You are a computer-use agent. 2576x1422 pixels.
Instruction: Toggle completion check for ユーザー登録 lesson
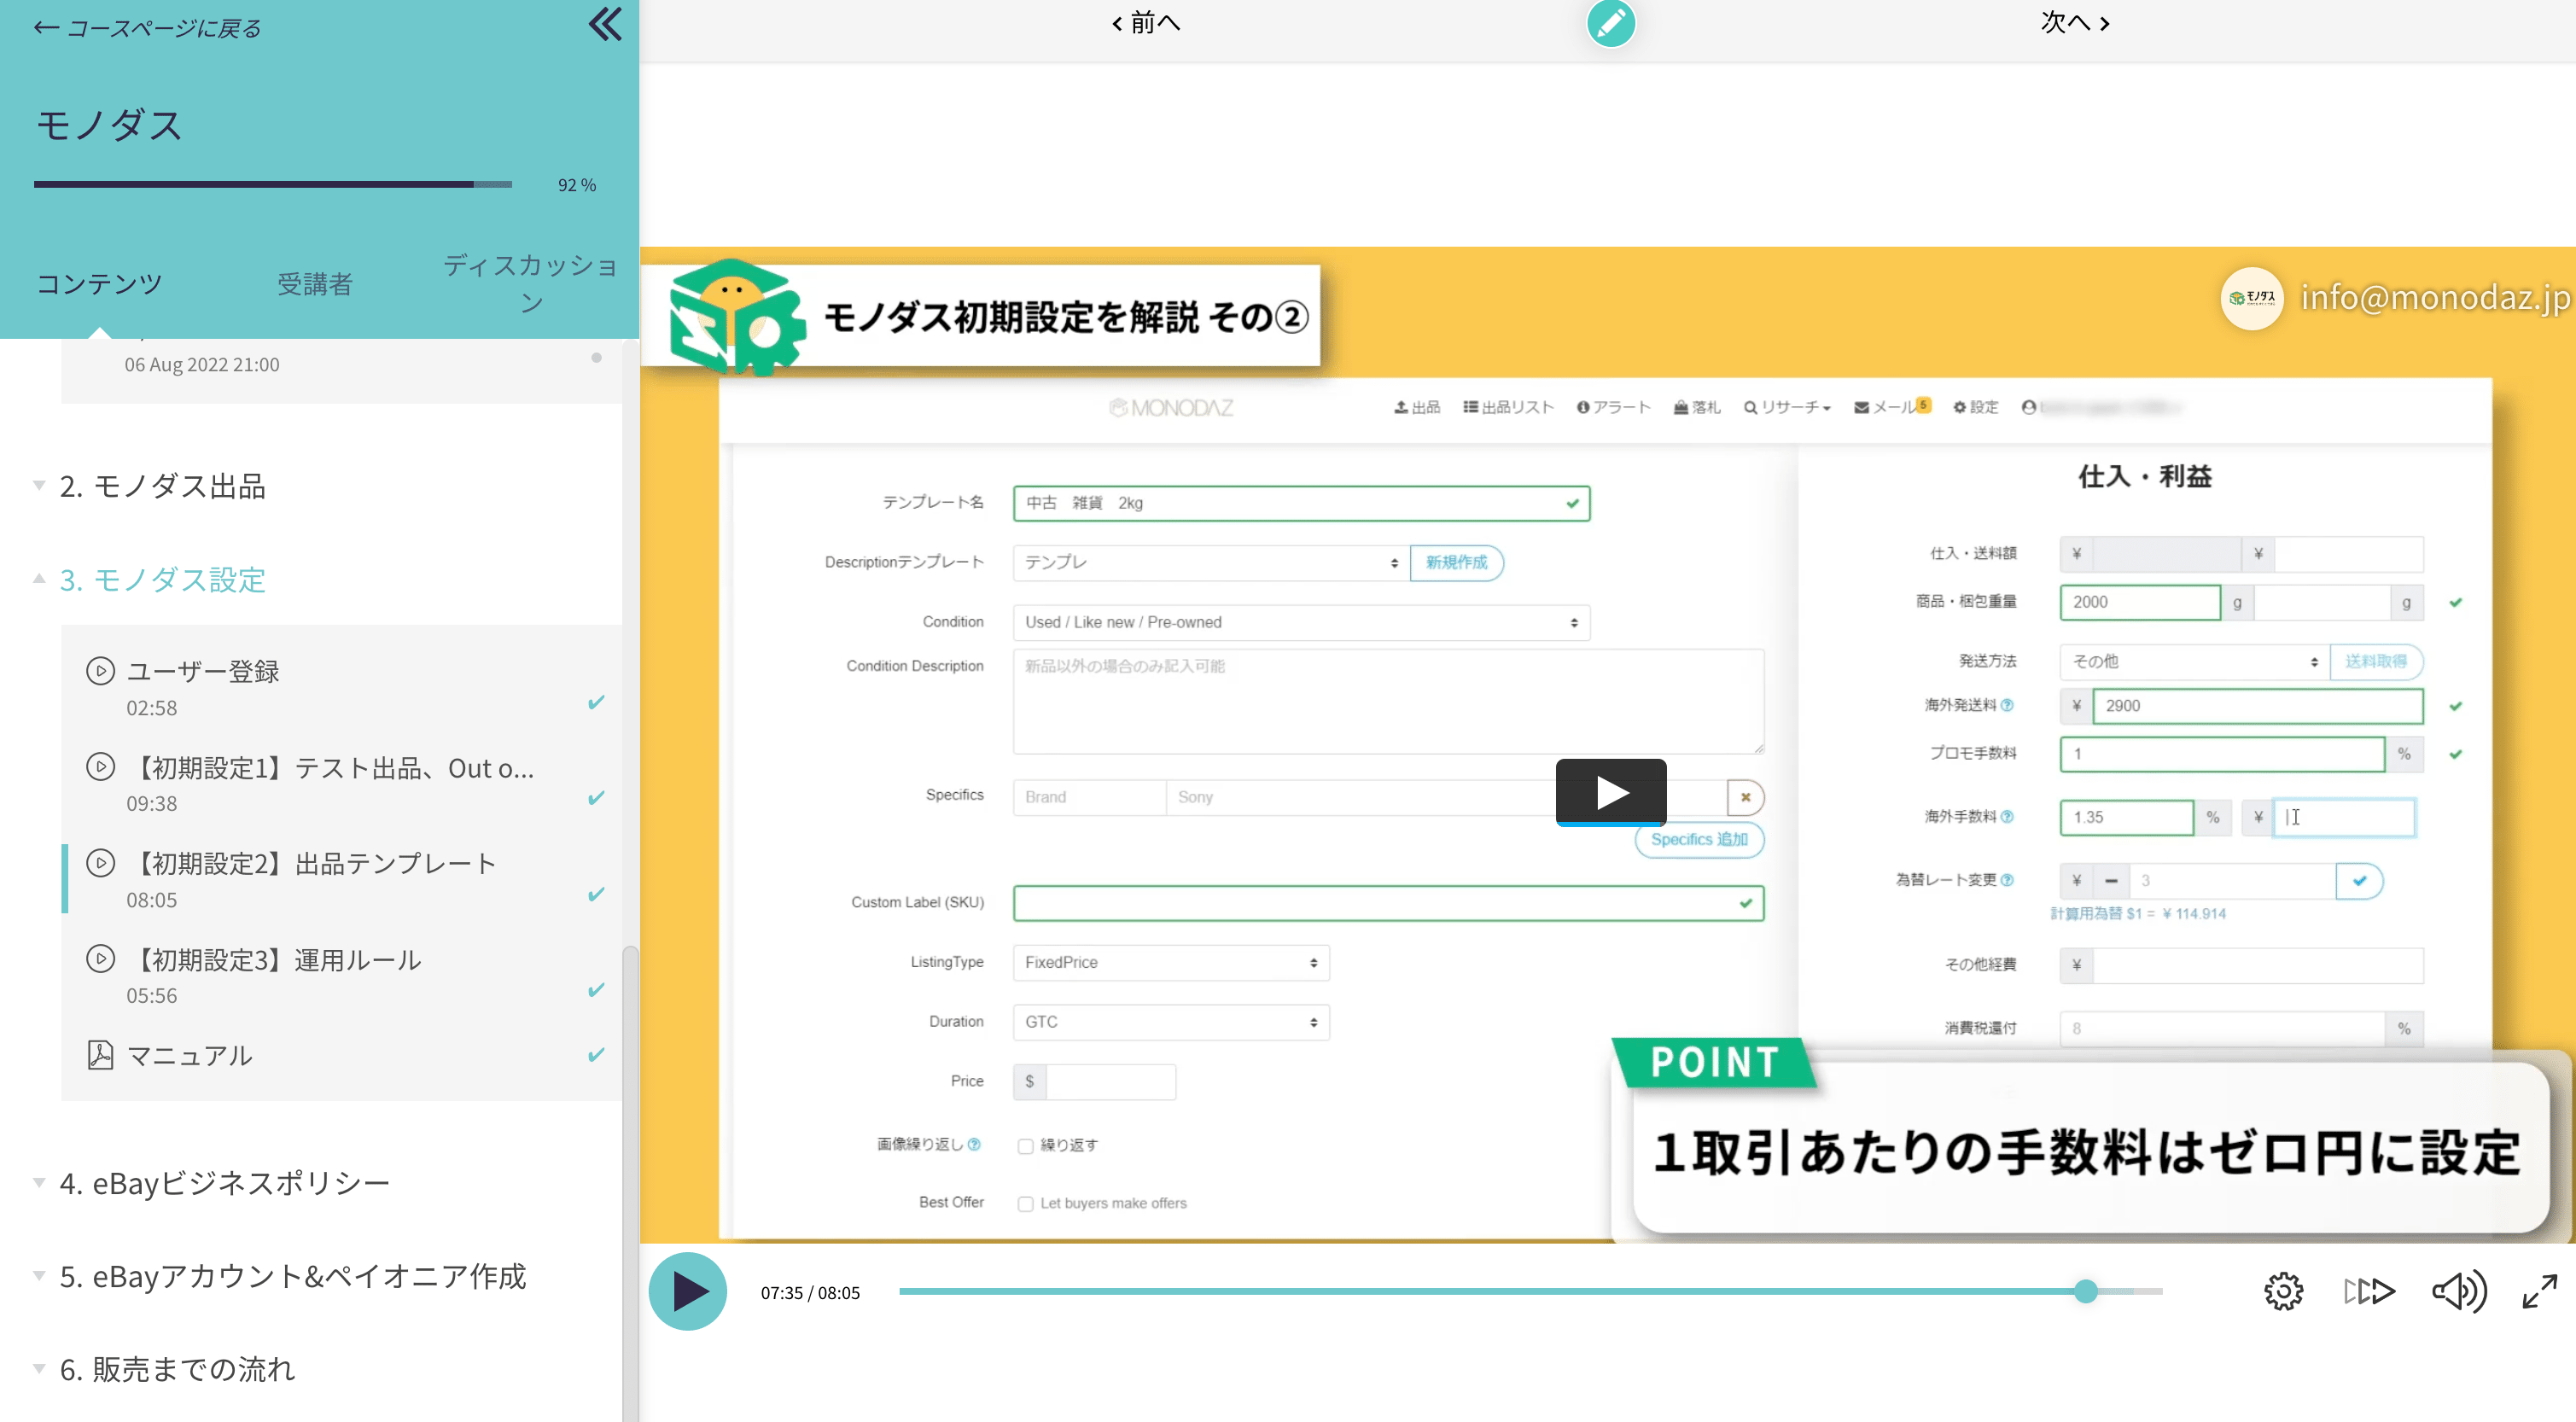(596, 702)
